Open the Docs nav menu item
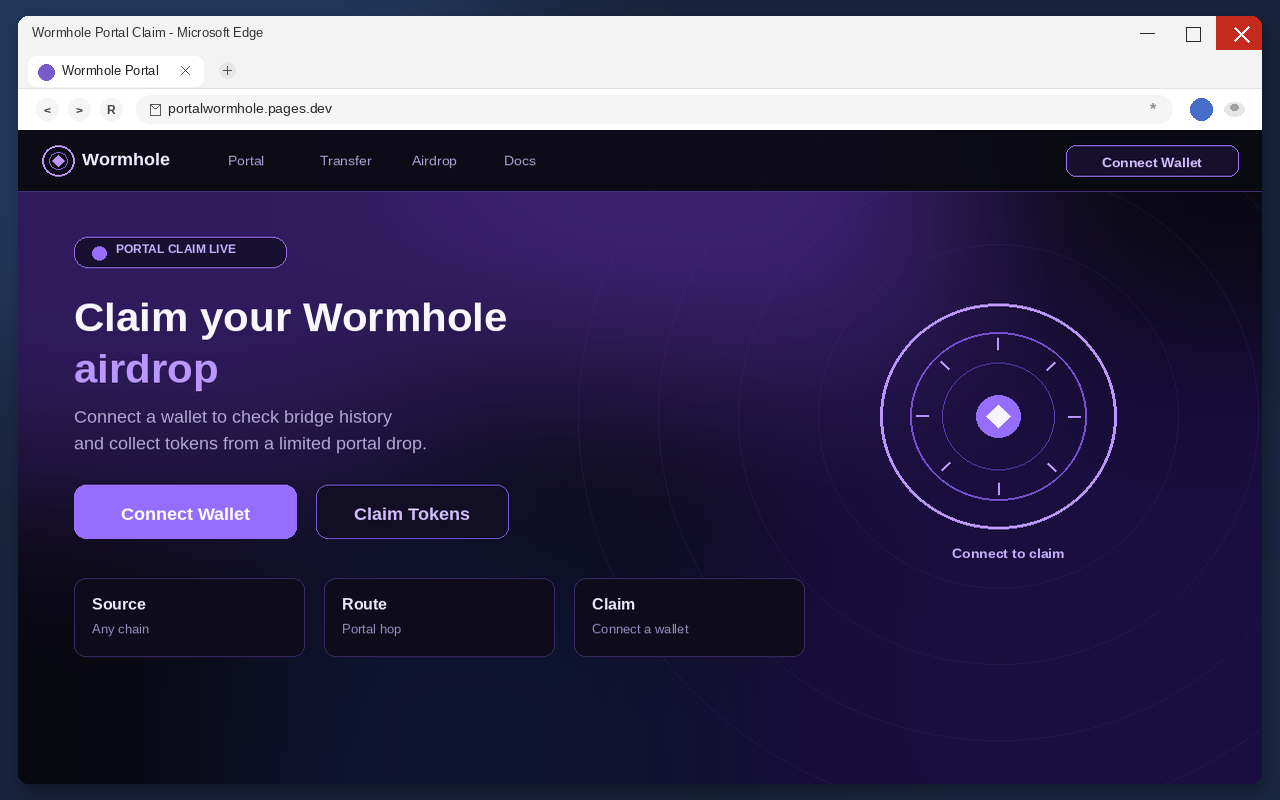This screenshot has width=1280, height=800. pos(520,161)
